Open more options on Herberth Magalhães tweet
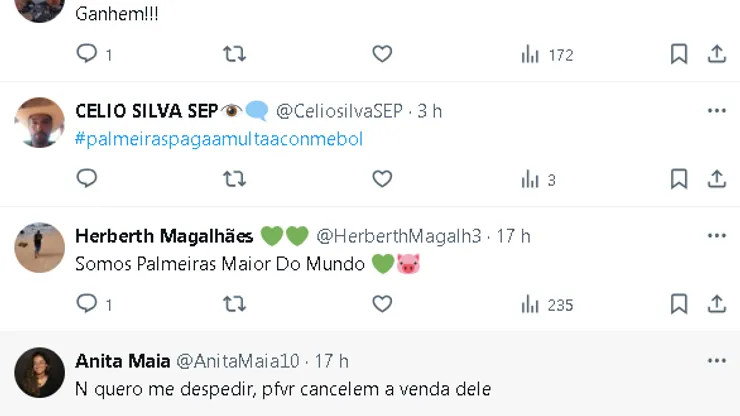This screenshot has height=416, width=740. point(716,236)
